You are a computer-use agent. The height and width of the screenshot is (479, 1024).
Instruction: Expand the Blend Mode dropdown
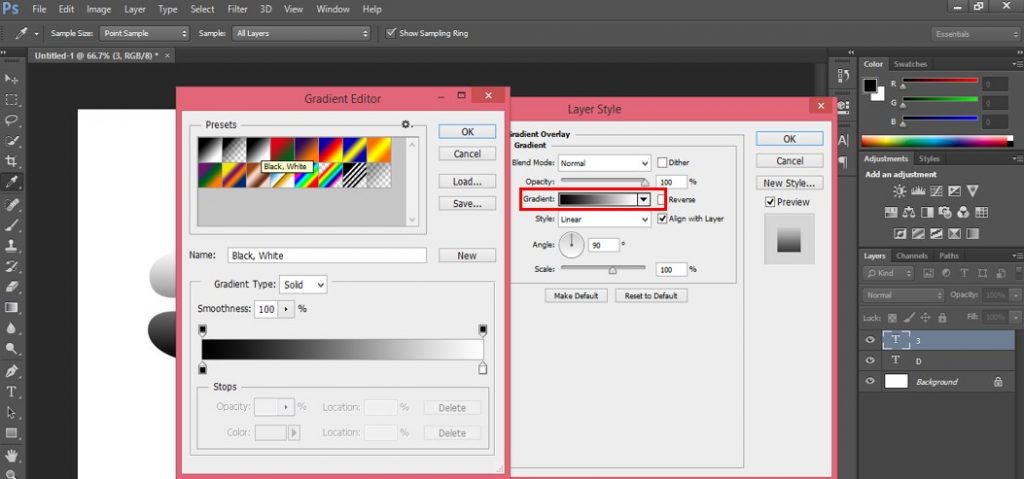click(604, 162)
